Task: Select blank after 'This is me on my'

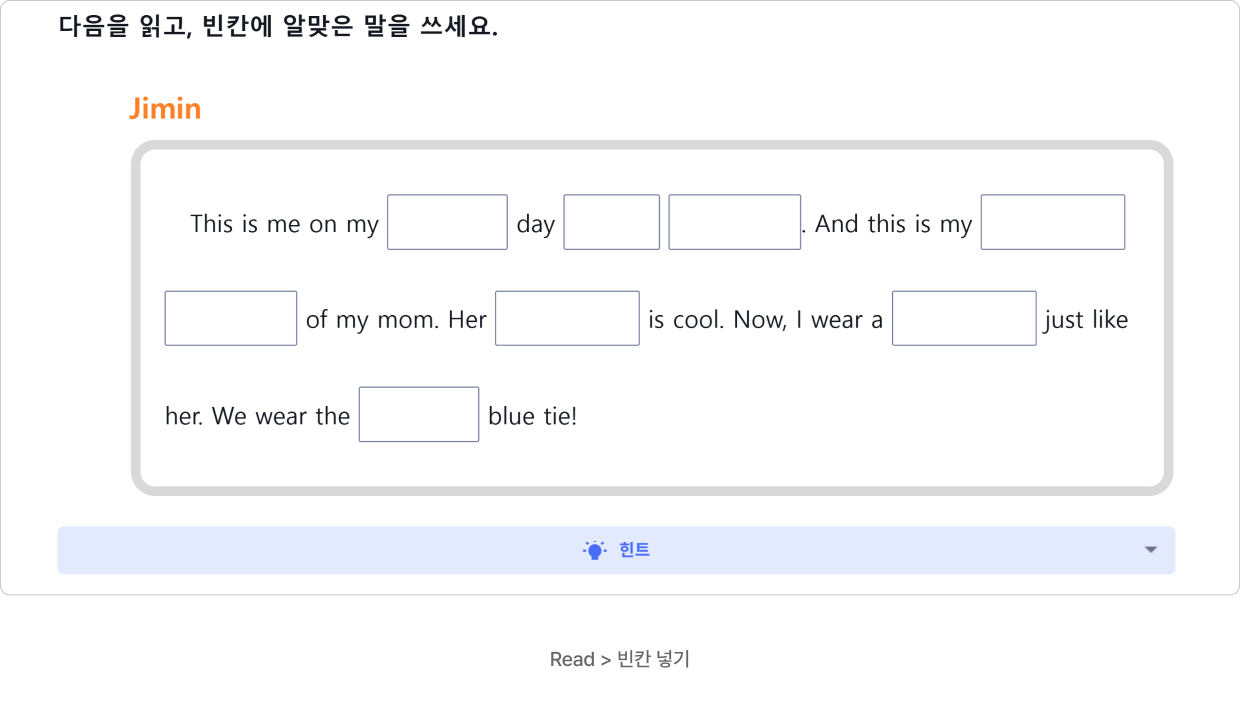Action: pyautogui.click(x=447, y=222)
